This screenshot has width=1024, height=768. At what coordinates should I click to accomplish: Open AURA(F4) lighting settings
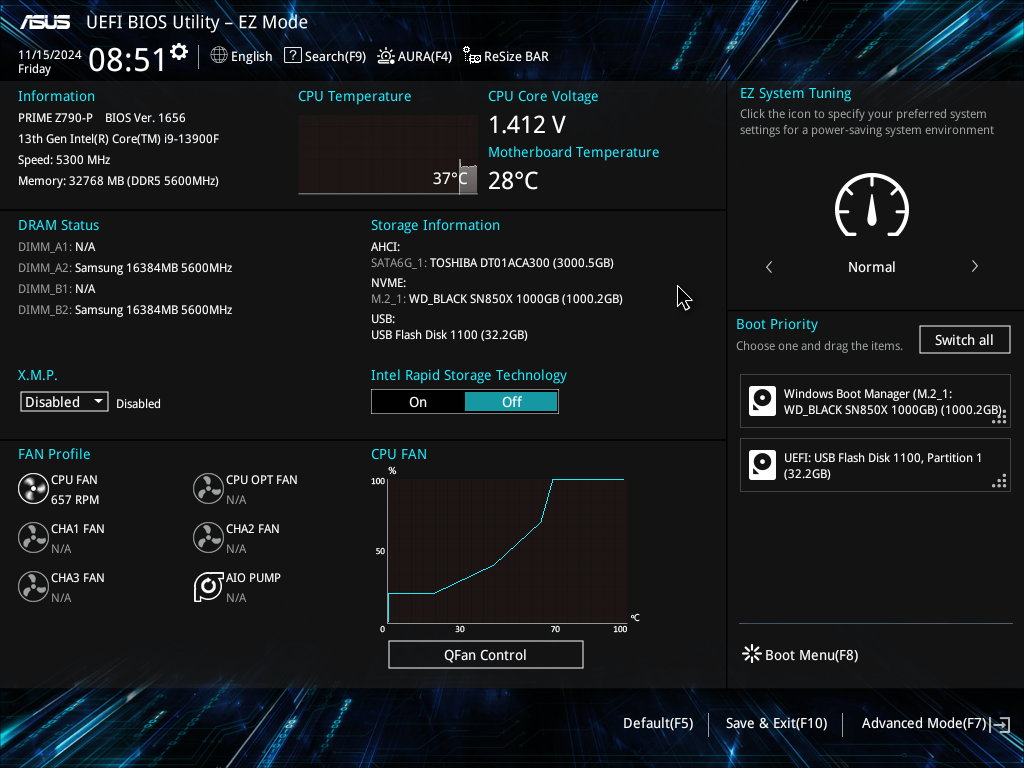click(x=424, y=56)
